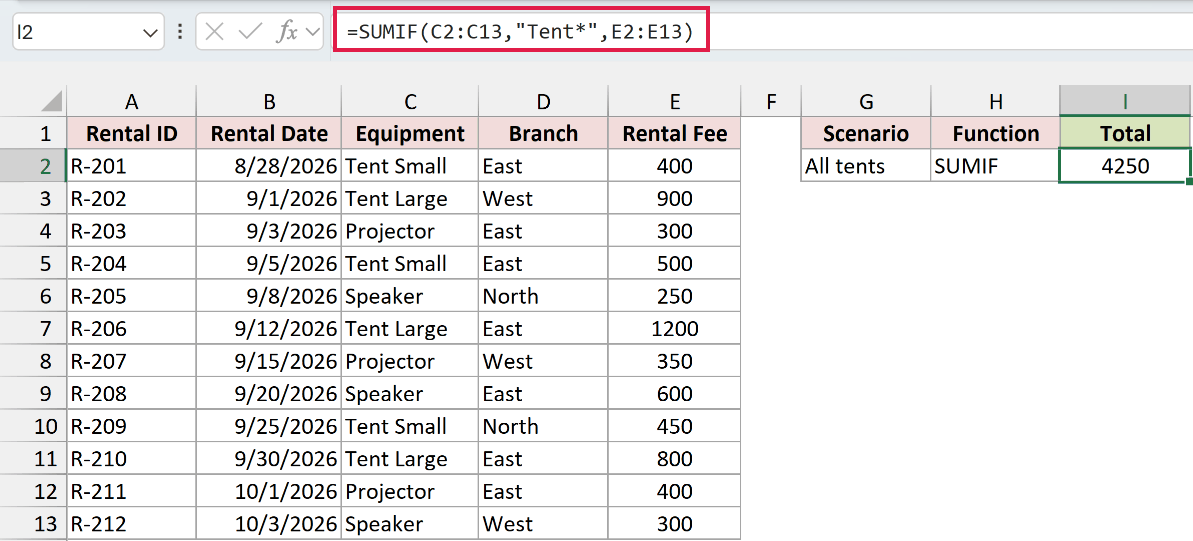Select rental fee cell 600
This screenshot has width=1193, height=541.
point(674,393)
